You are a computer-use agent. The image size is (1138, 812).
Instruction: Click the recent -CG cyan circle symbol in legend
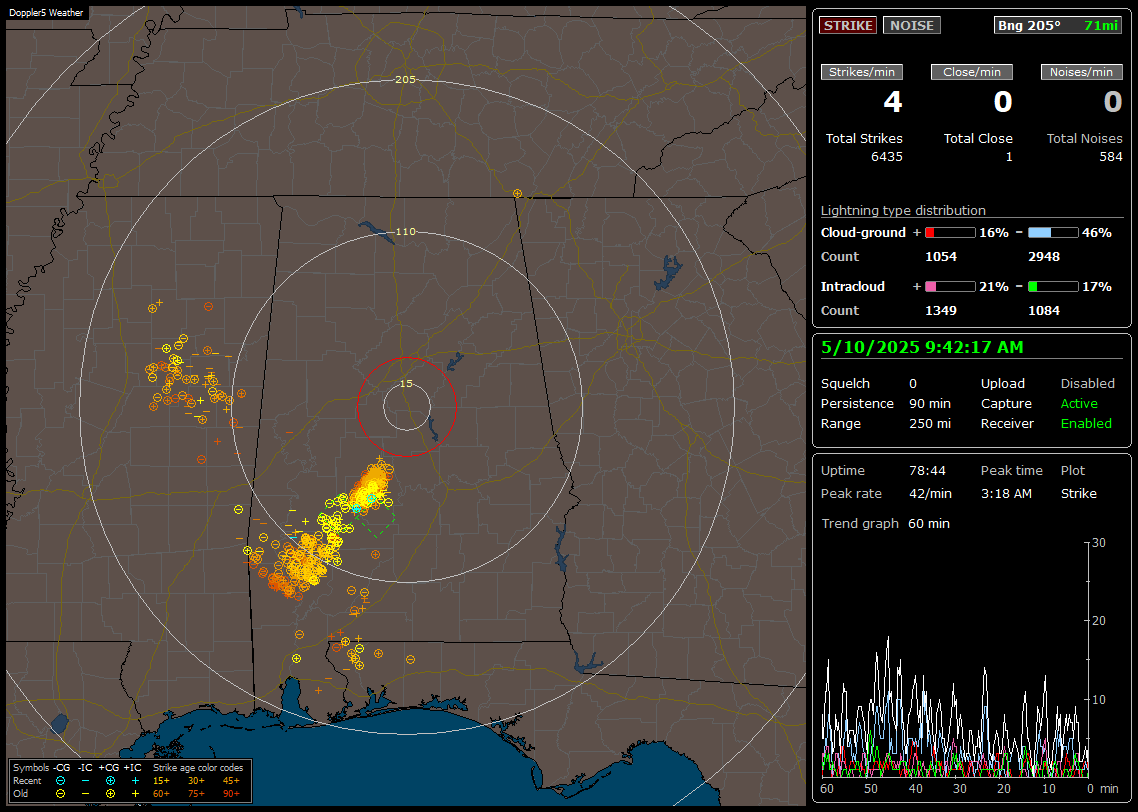click(60, 781)
